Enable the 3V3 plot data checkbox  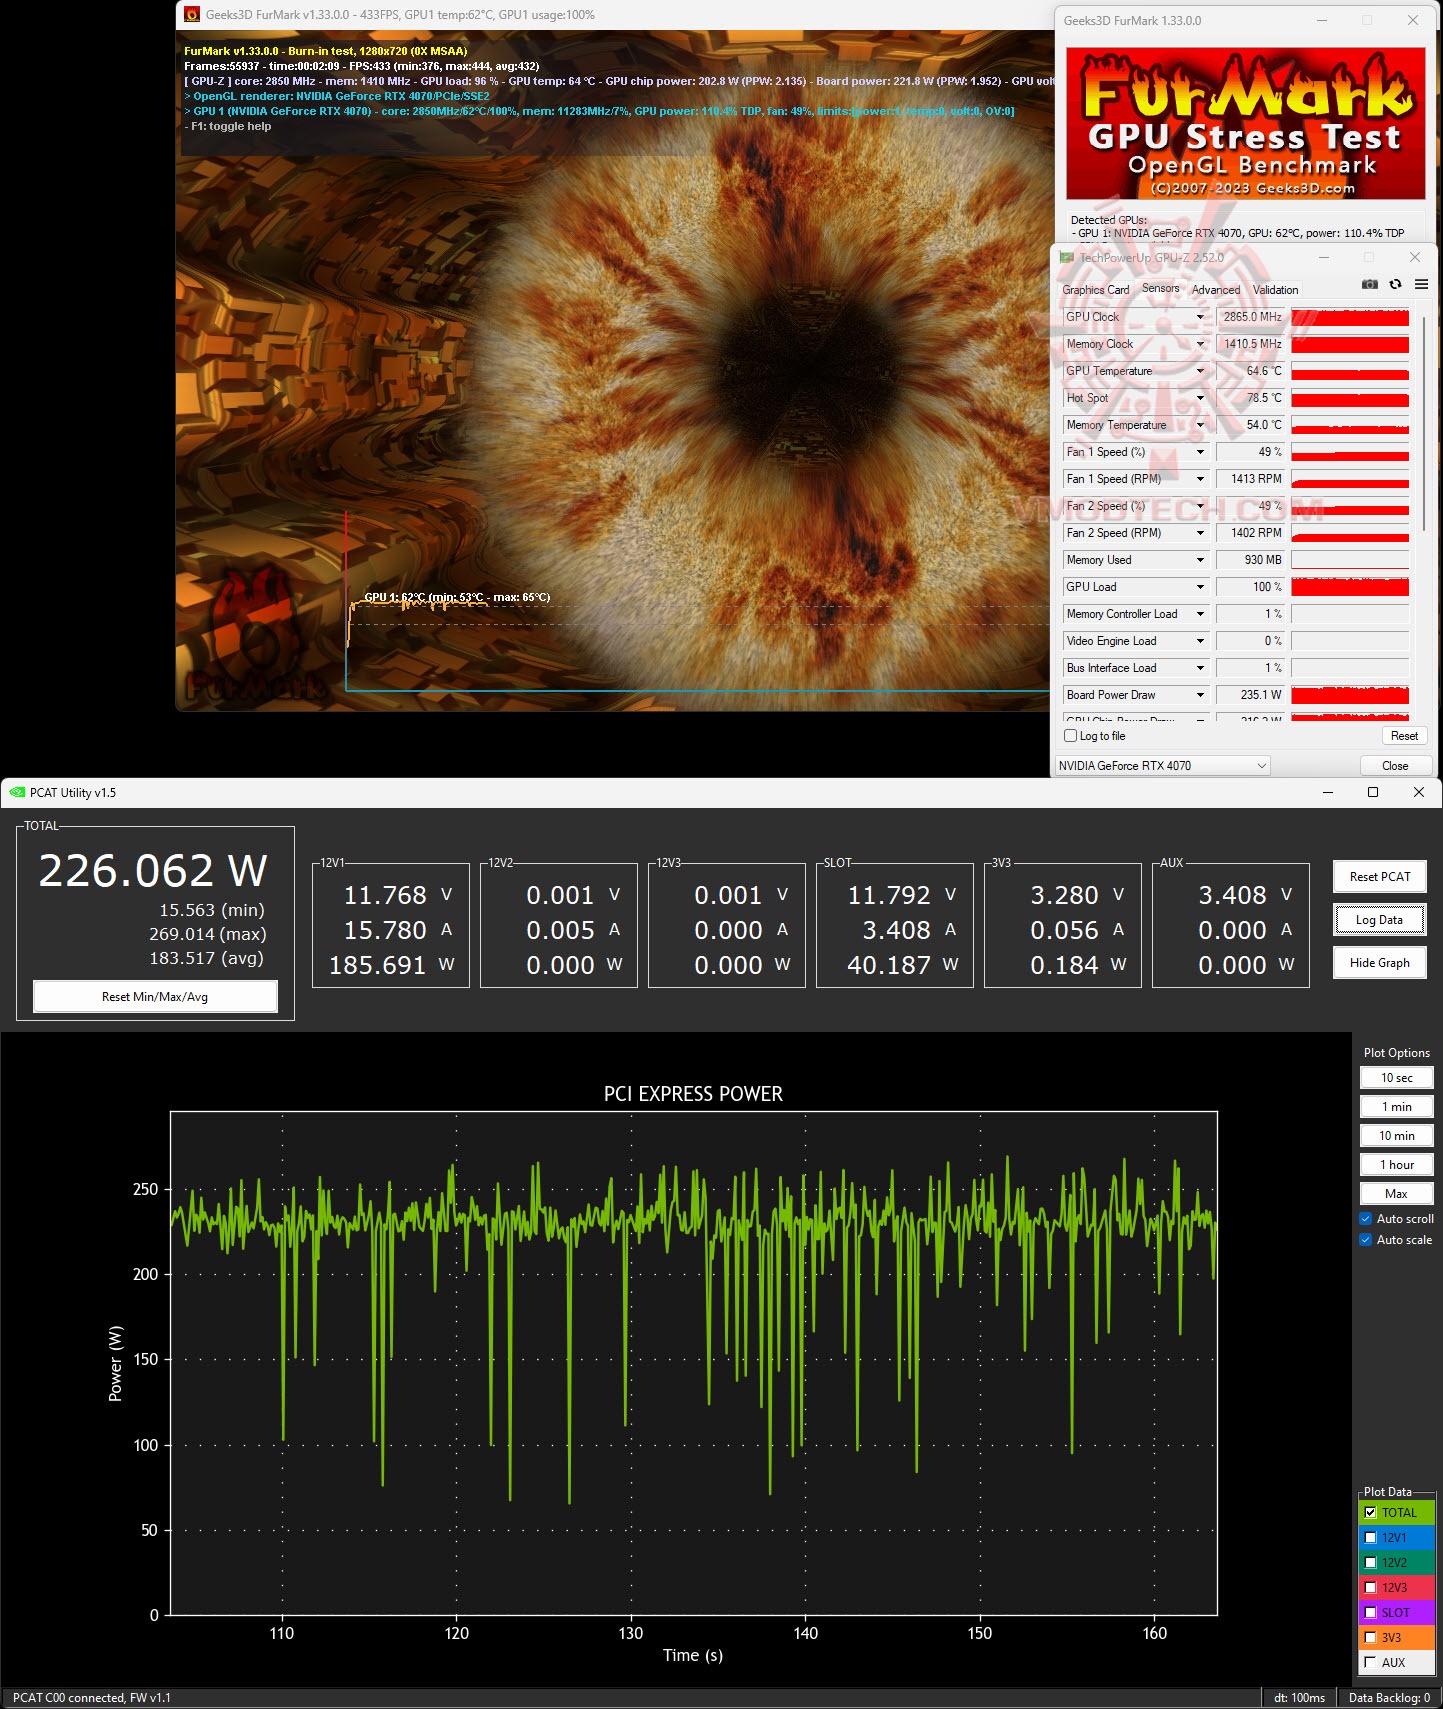1371,1638
